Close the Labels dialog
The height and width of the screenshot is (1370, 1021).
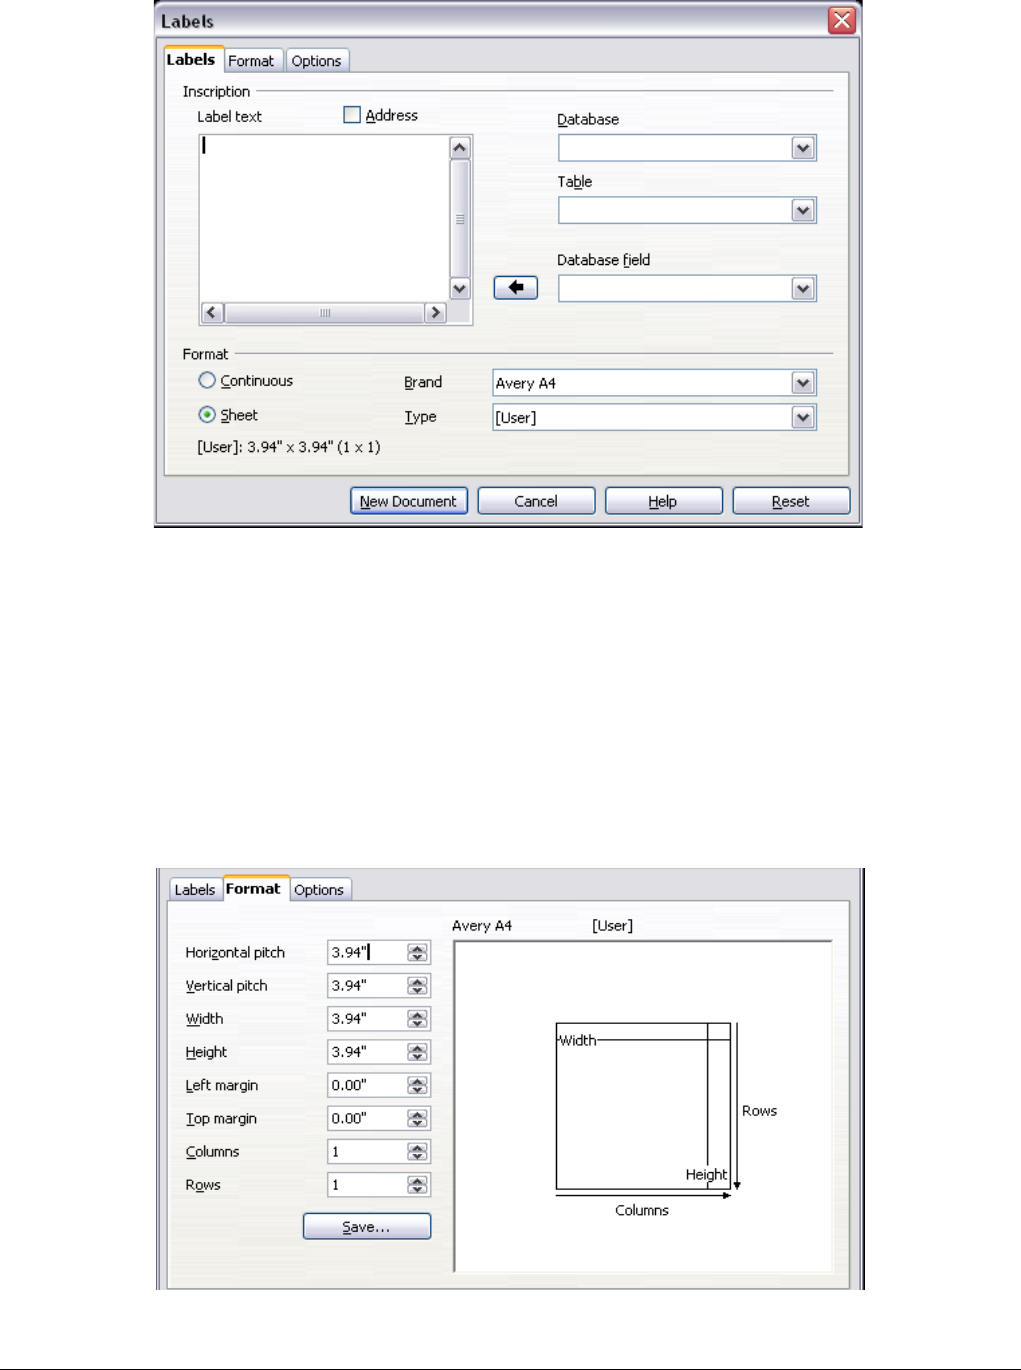point(842,20)
